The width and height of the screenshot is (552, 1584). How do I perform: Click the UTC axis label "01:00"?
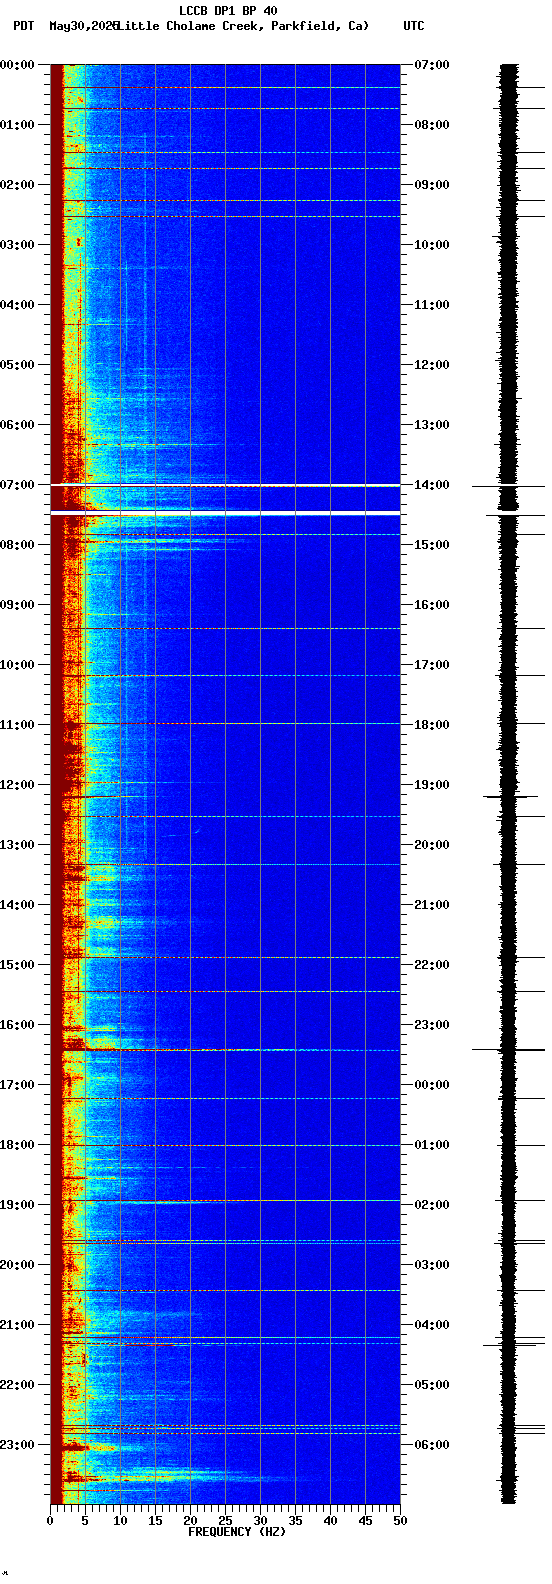pyautogui.click(x=432, y=1145)
